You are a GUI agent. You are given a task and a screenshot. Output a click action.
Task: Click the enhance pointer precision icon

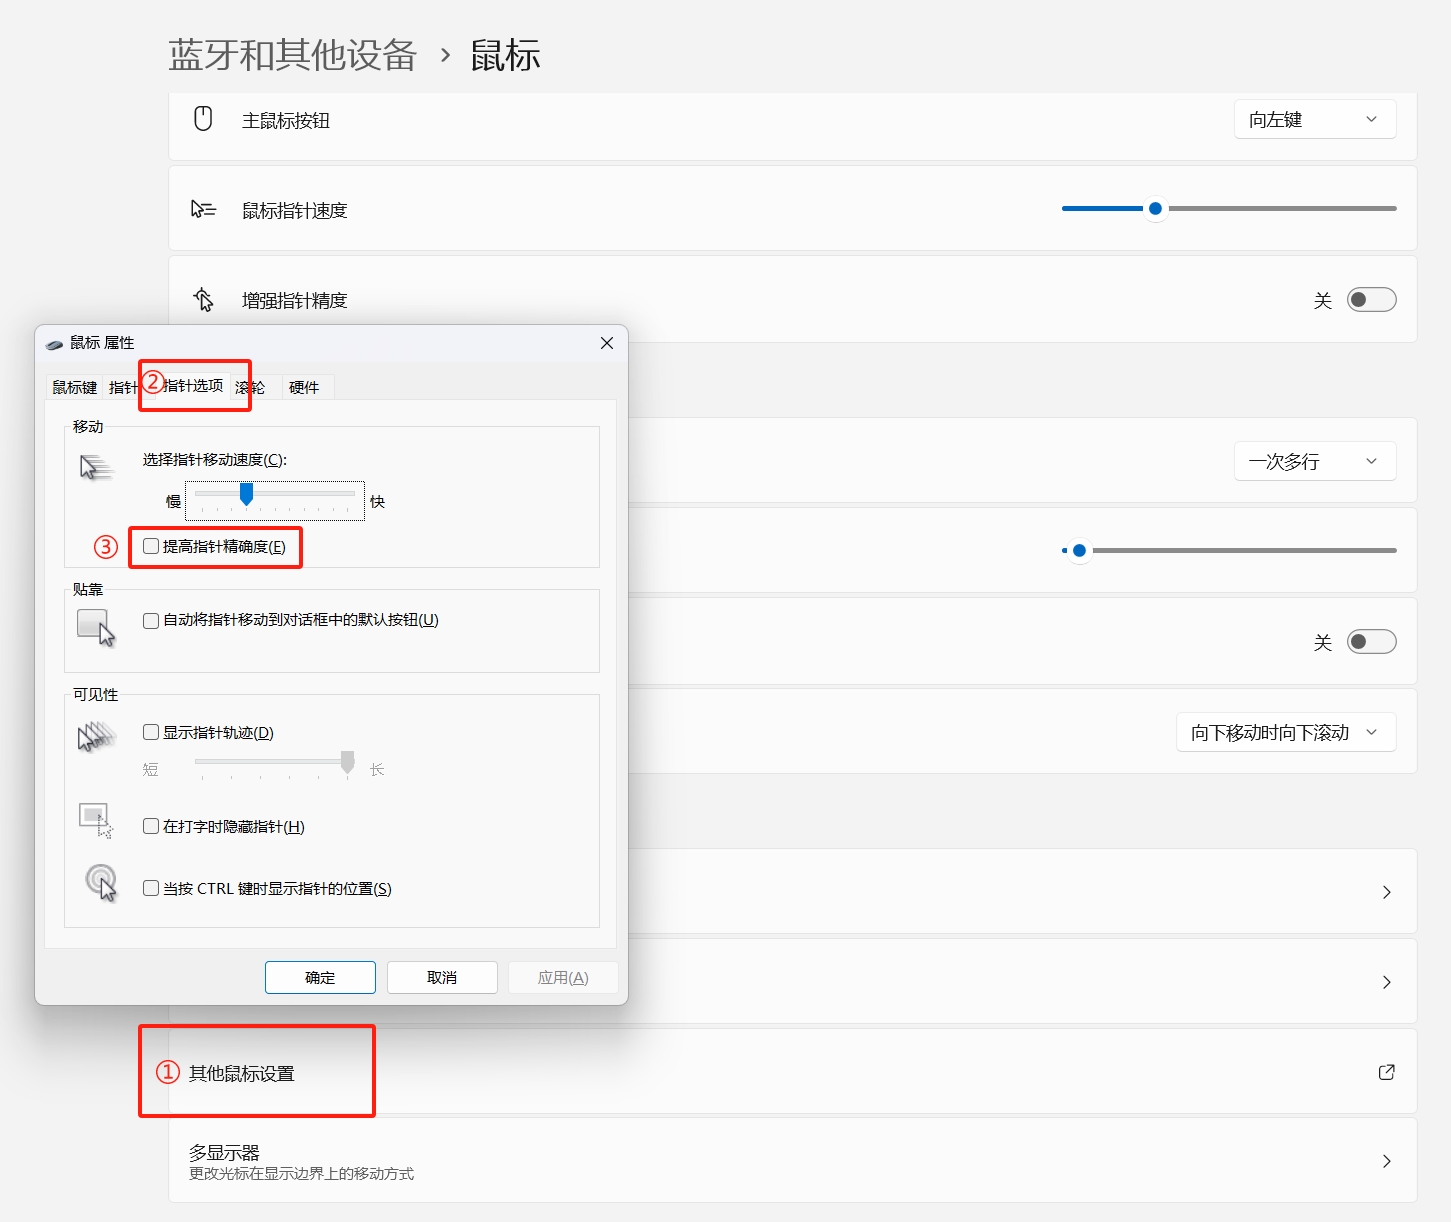coord(203,299)
